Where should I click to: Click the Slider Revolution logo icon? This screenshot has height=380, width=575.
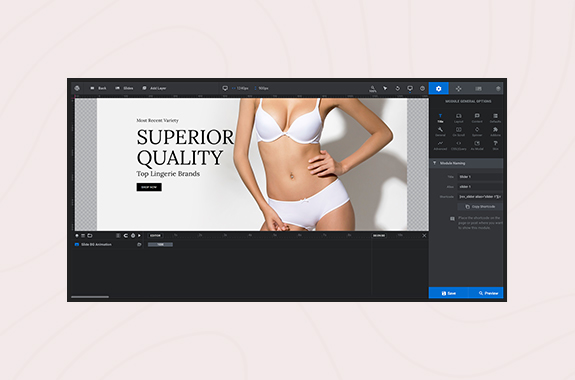[77, 88]
